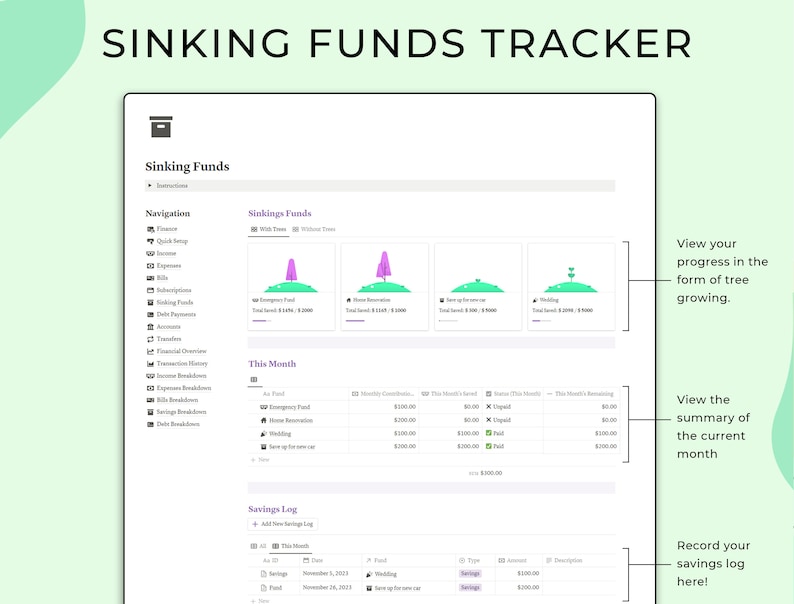The image size is (794, 604).
Task: Click the Status (This Month) column header
Action: [x=512, y=393]
